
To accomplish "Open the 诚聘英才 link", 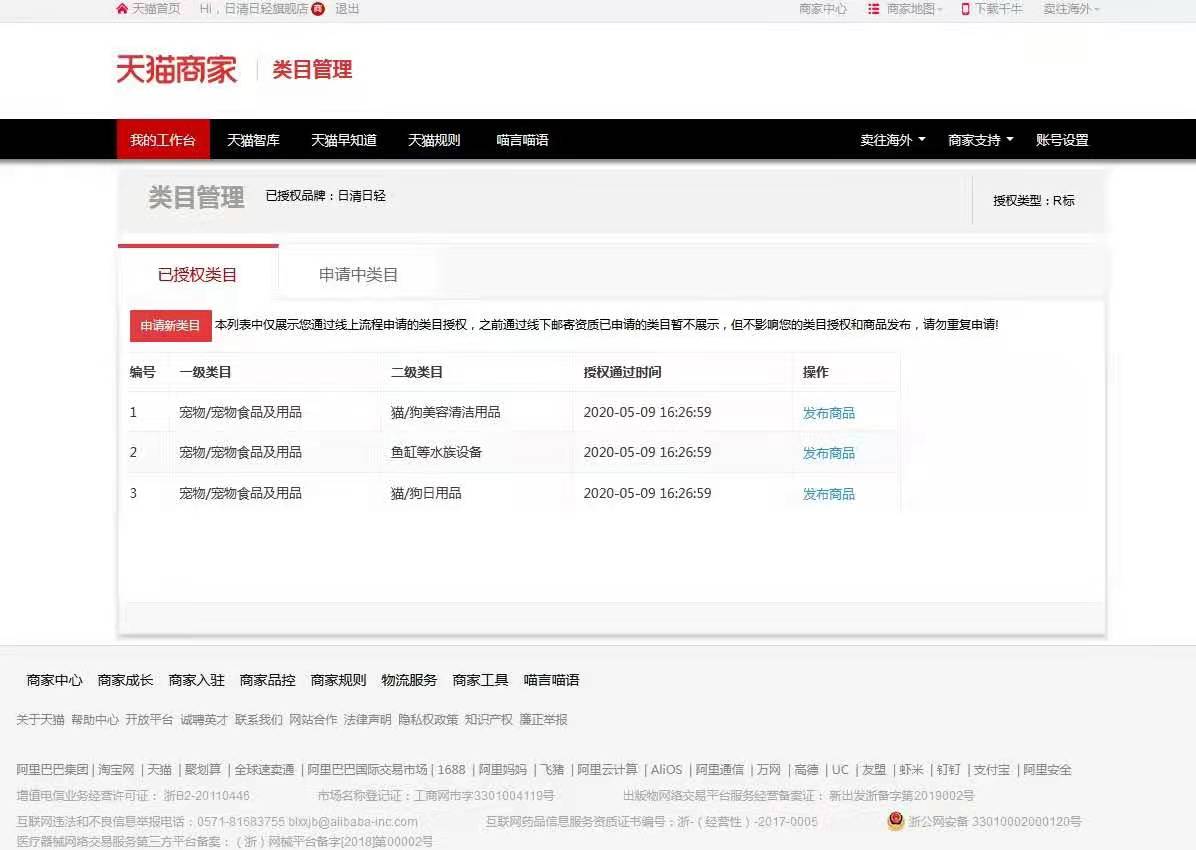I will tap(204, 720).
